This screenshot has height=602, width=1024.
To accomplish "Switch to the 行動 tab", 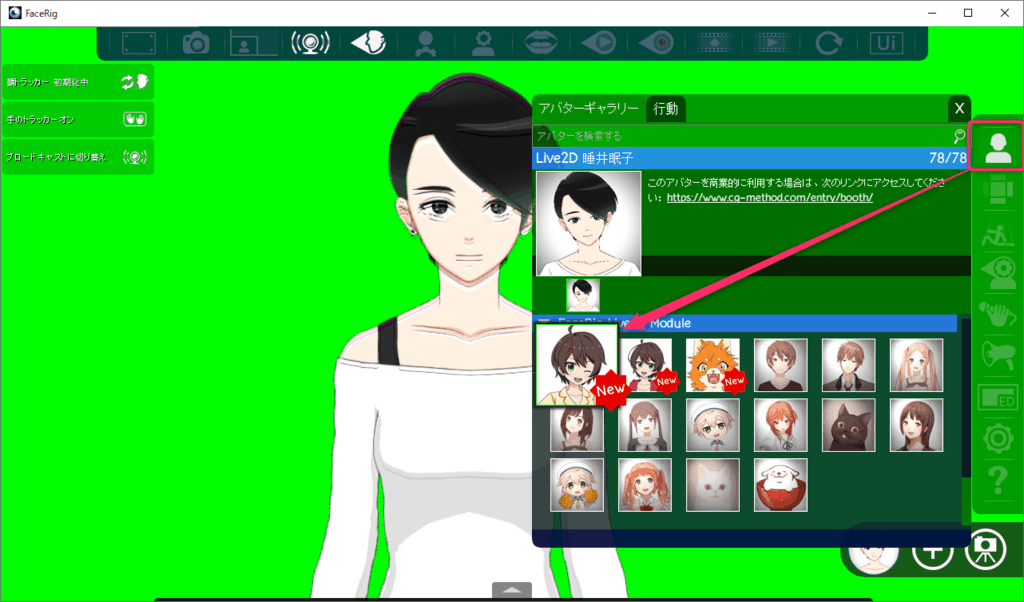I will [x=665, y=109].
